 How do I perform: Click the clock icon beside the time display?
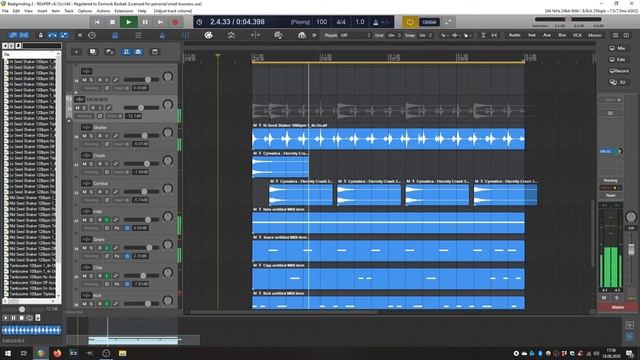(x=199, y=22)
